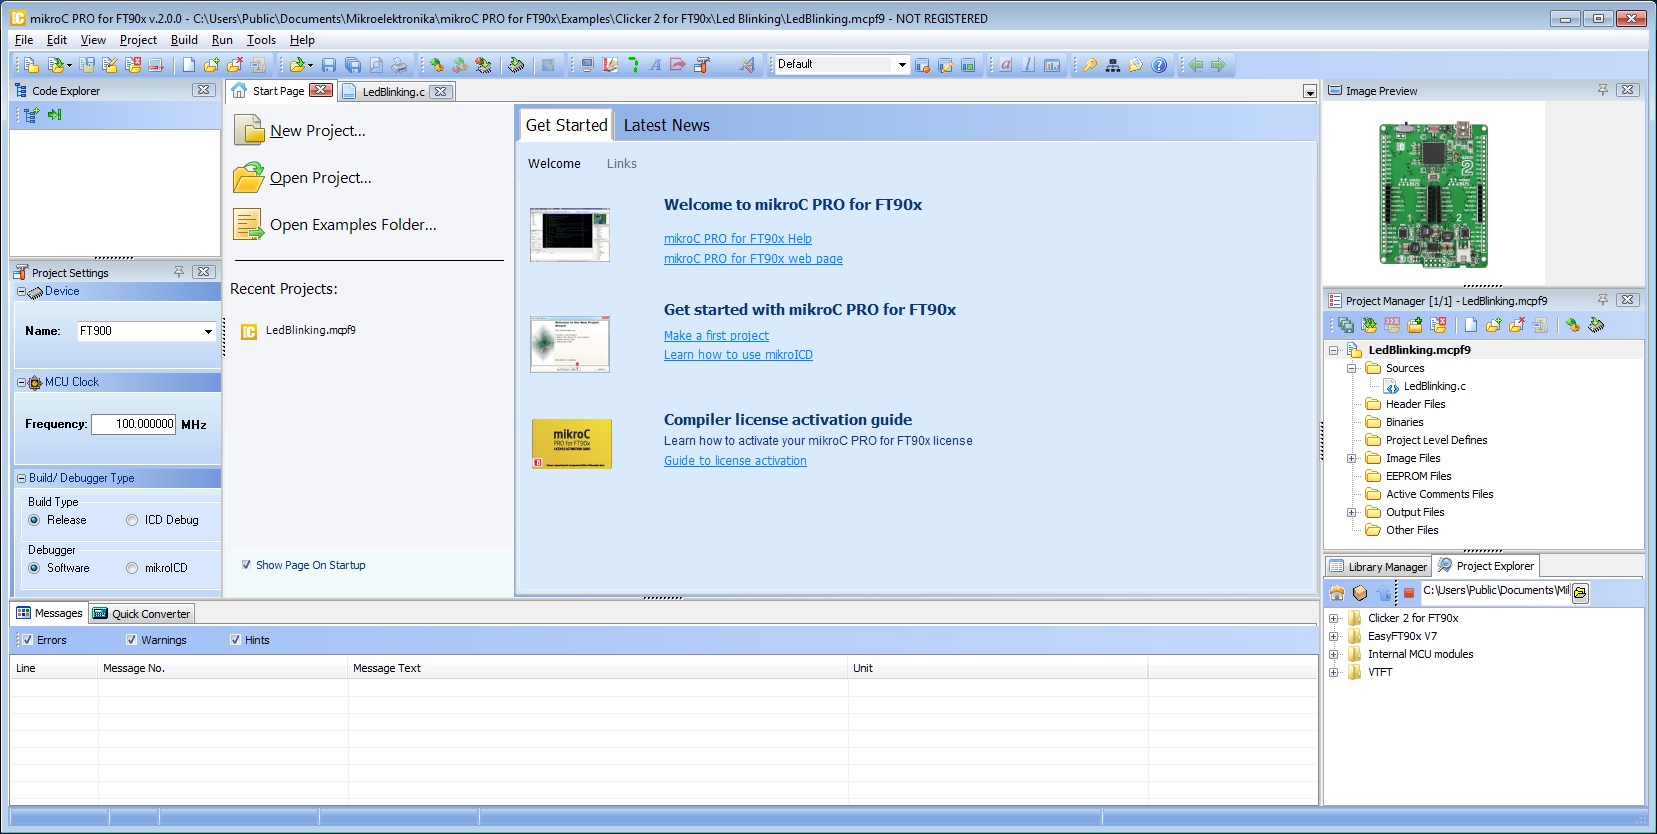Click the Statistics chart toolbar icon
The height and width of the screenshot is (834, 1657).
tap(1052, 65)
